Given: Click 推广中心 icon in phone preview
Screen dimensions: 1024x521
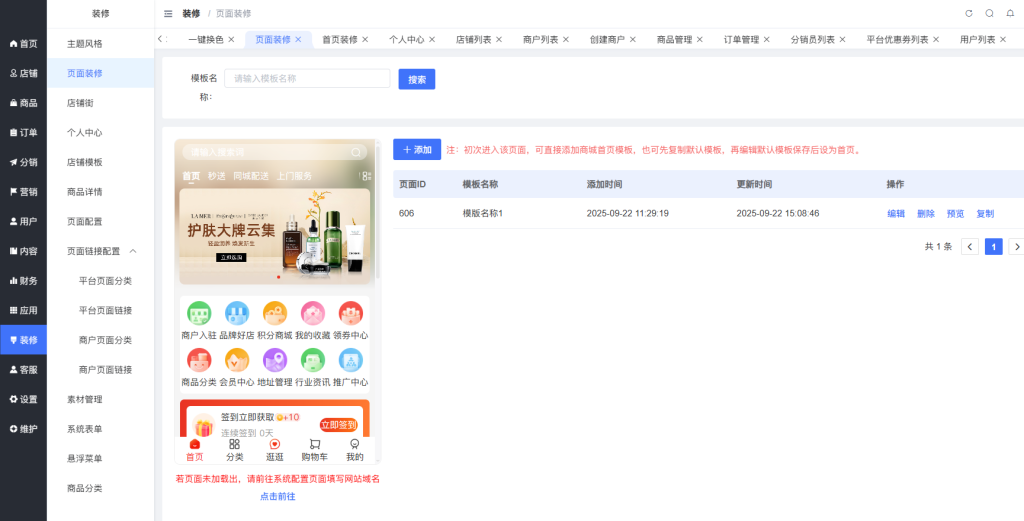Looking at the screenshot, I should click(x=351, y=360).
